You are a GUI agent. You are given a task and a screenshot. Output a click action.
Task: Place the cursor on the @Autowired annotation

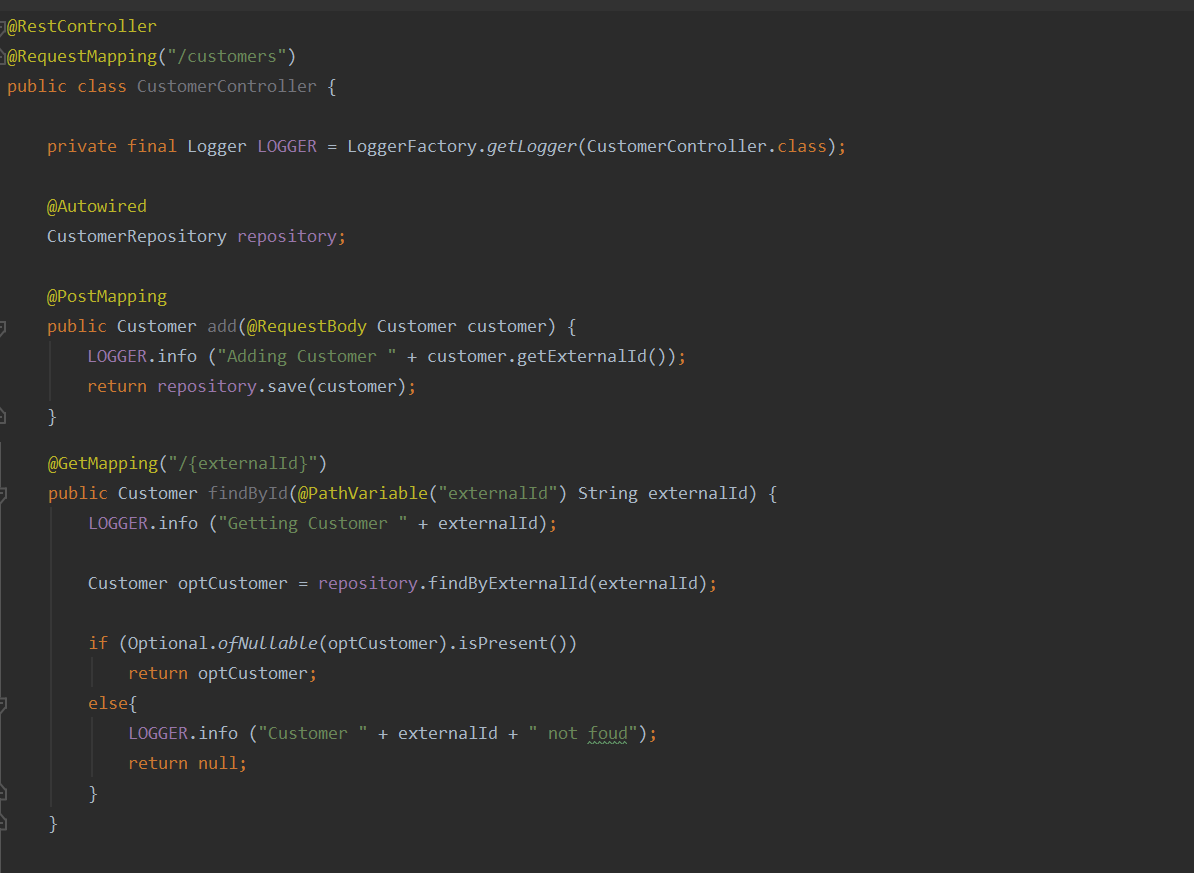tap(97, 206)
